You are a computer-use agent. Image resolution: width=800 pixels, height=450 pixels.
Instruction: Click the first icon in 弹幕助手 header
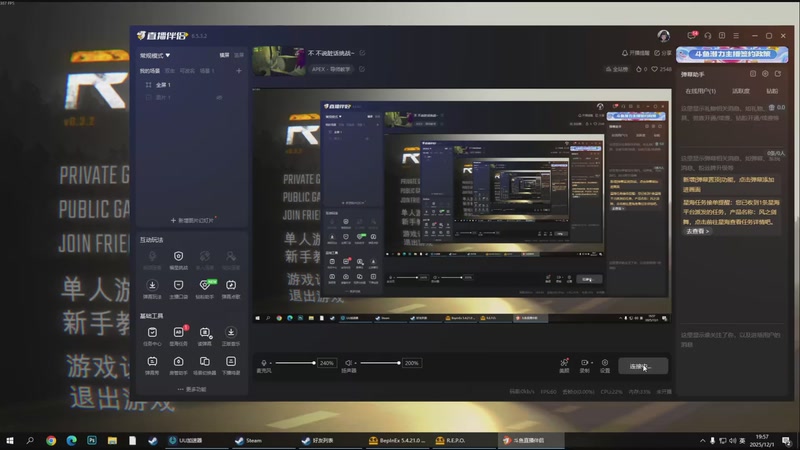point(753,74)
